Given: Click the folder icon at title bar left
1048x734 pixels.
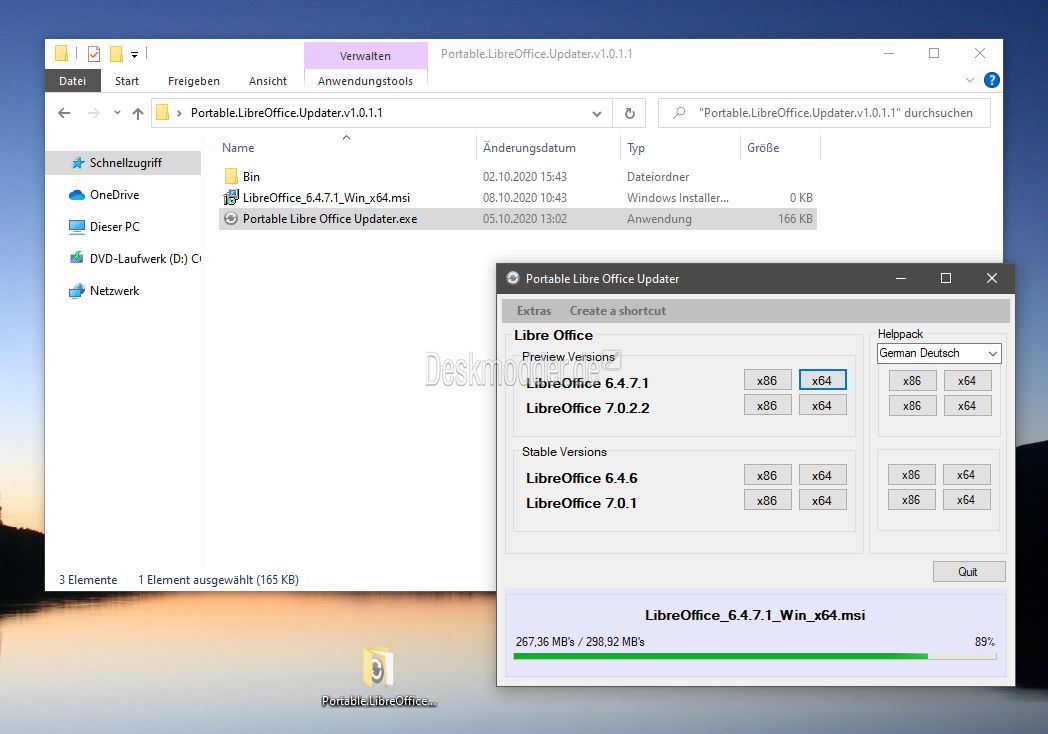Looking at the screenshot, I should (61, 53).
